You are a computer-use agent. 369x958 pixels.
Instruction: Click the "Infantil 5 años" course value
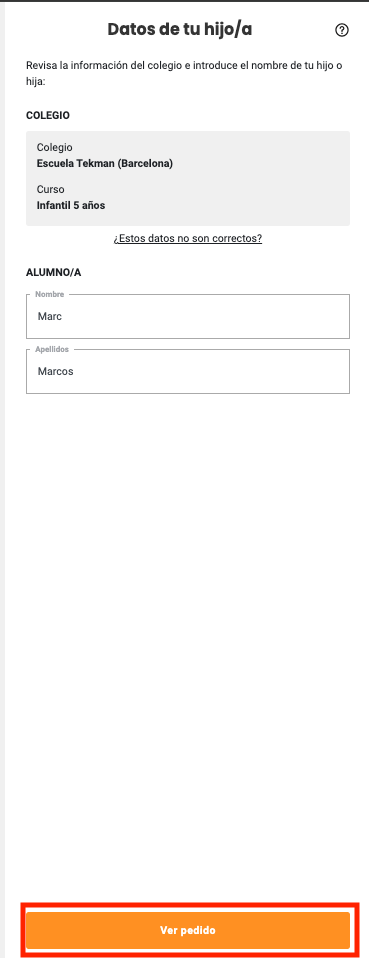click(71, 205)
